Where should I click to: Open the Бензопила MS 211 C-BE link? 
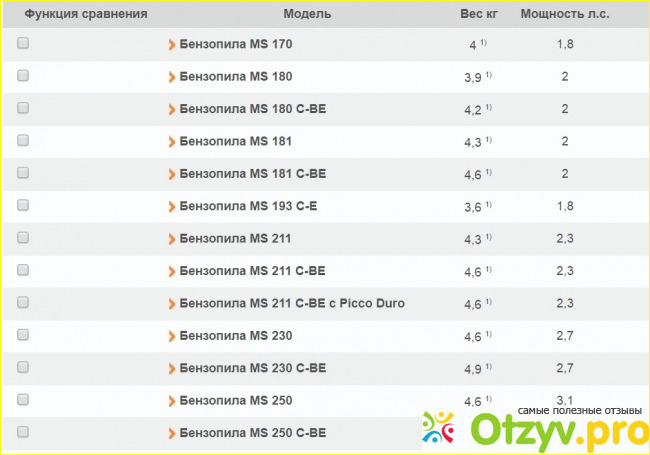252,271
